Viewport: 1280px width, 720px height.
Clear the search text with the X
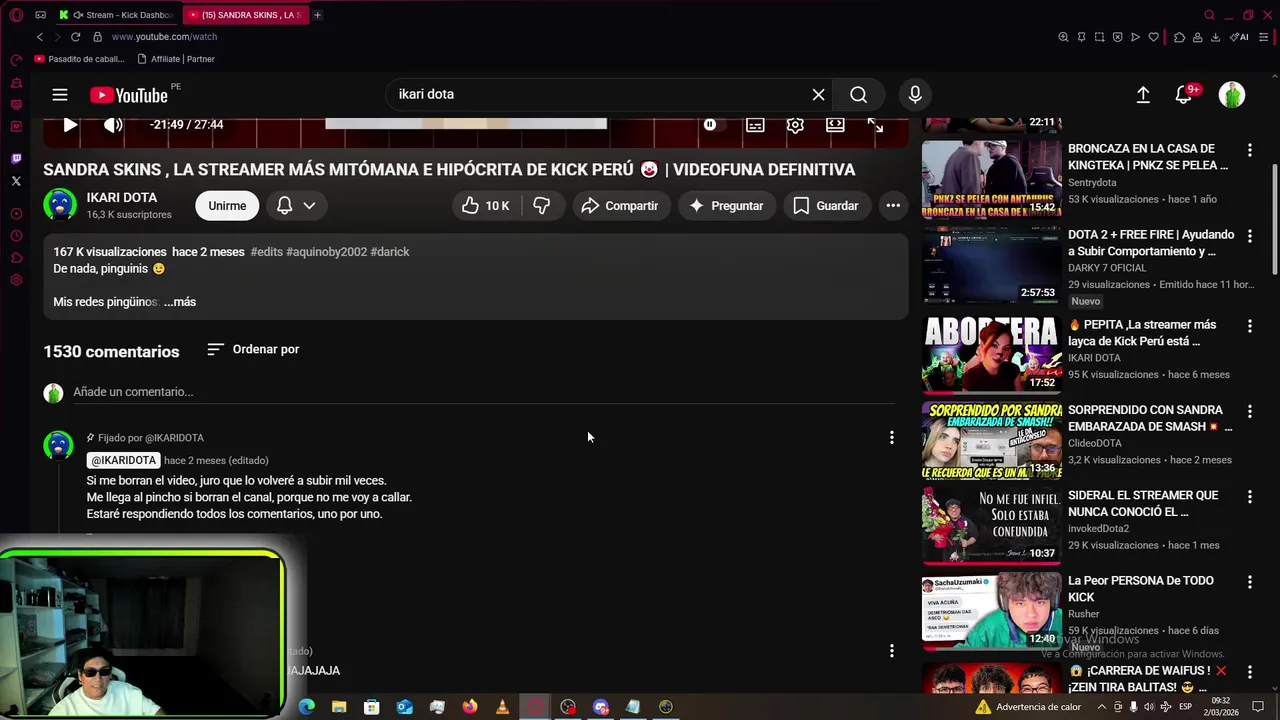818,94
